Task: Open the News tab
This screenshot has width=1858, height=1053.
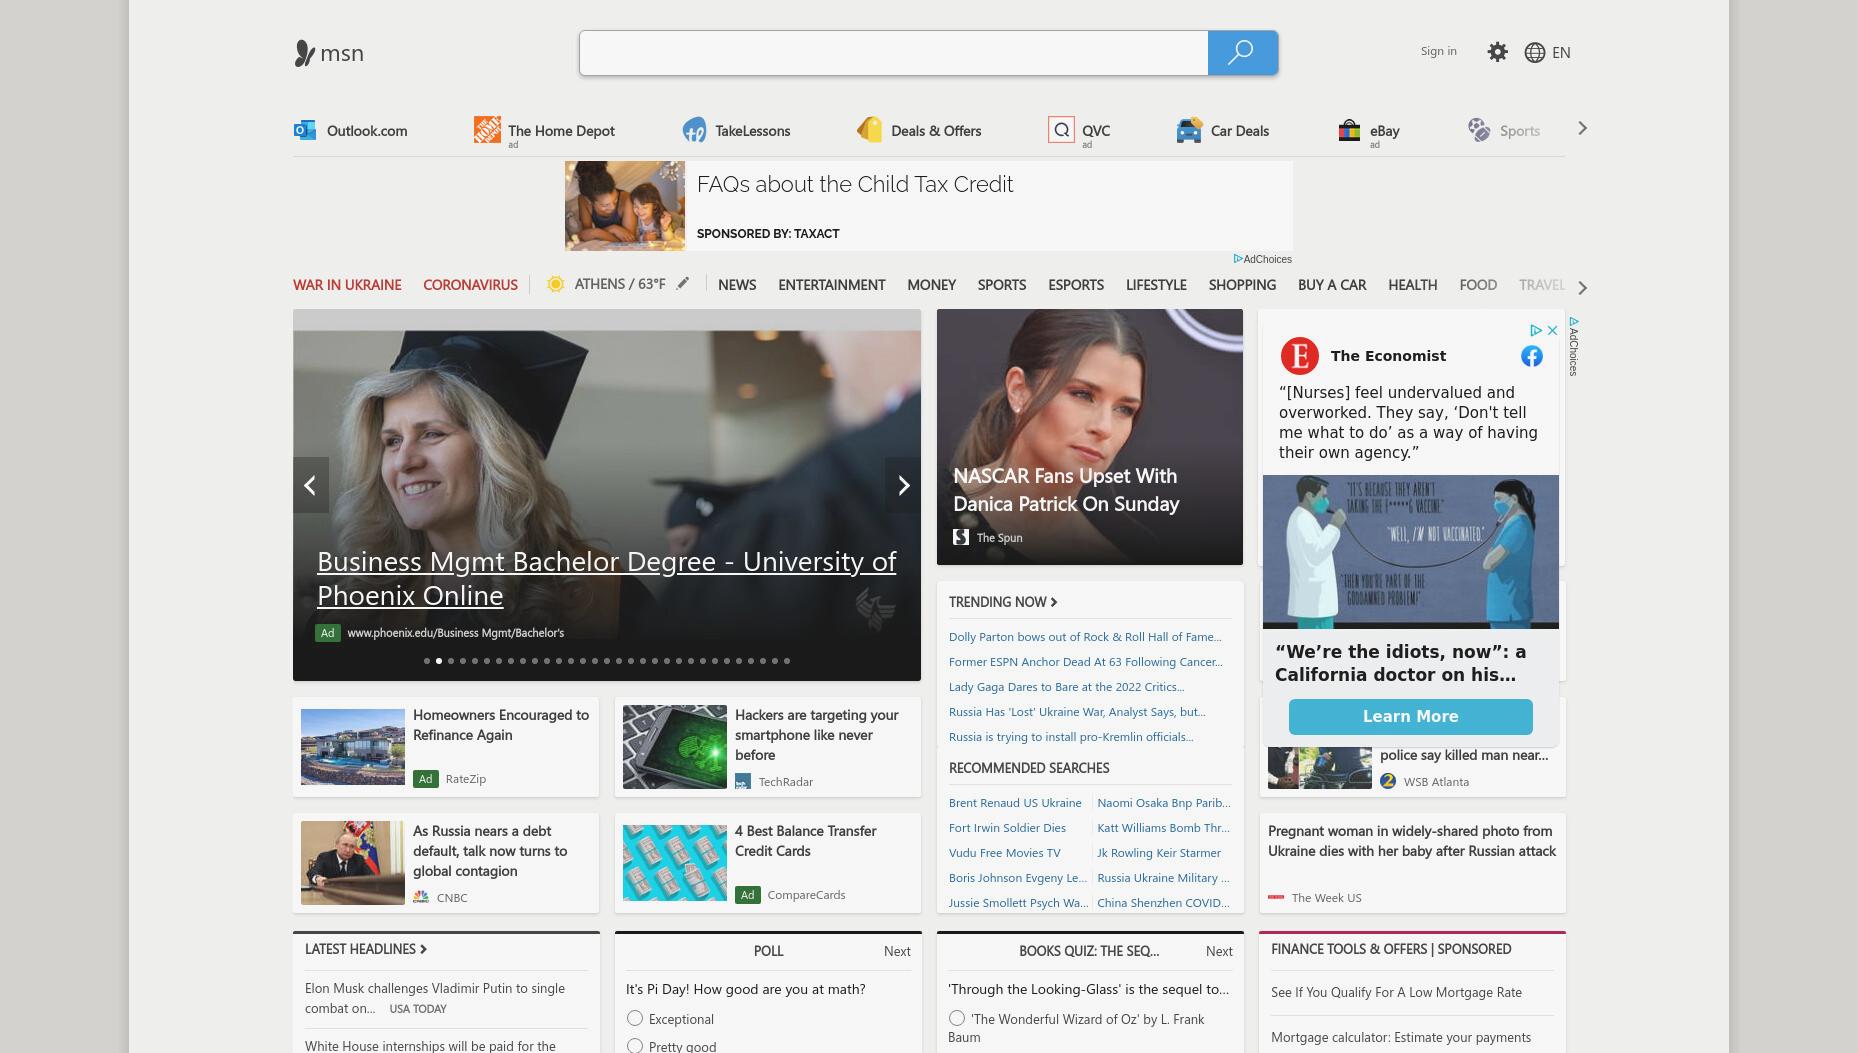Action: [x=737, y=284]
